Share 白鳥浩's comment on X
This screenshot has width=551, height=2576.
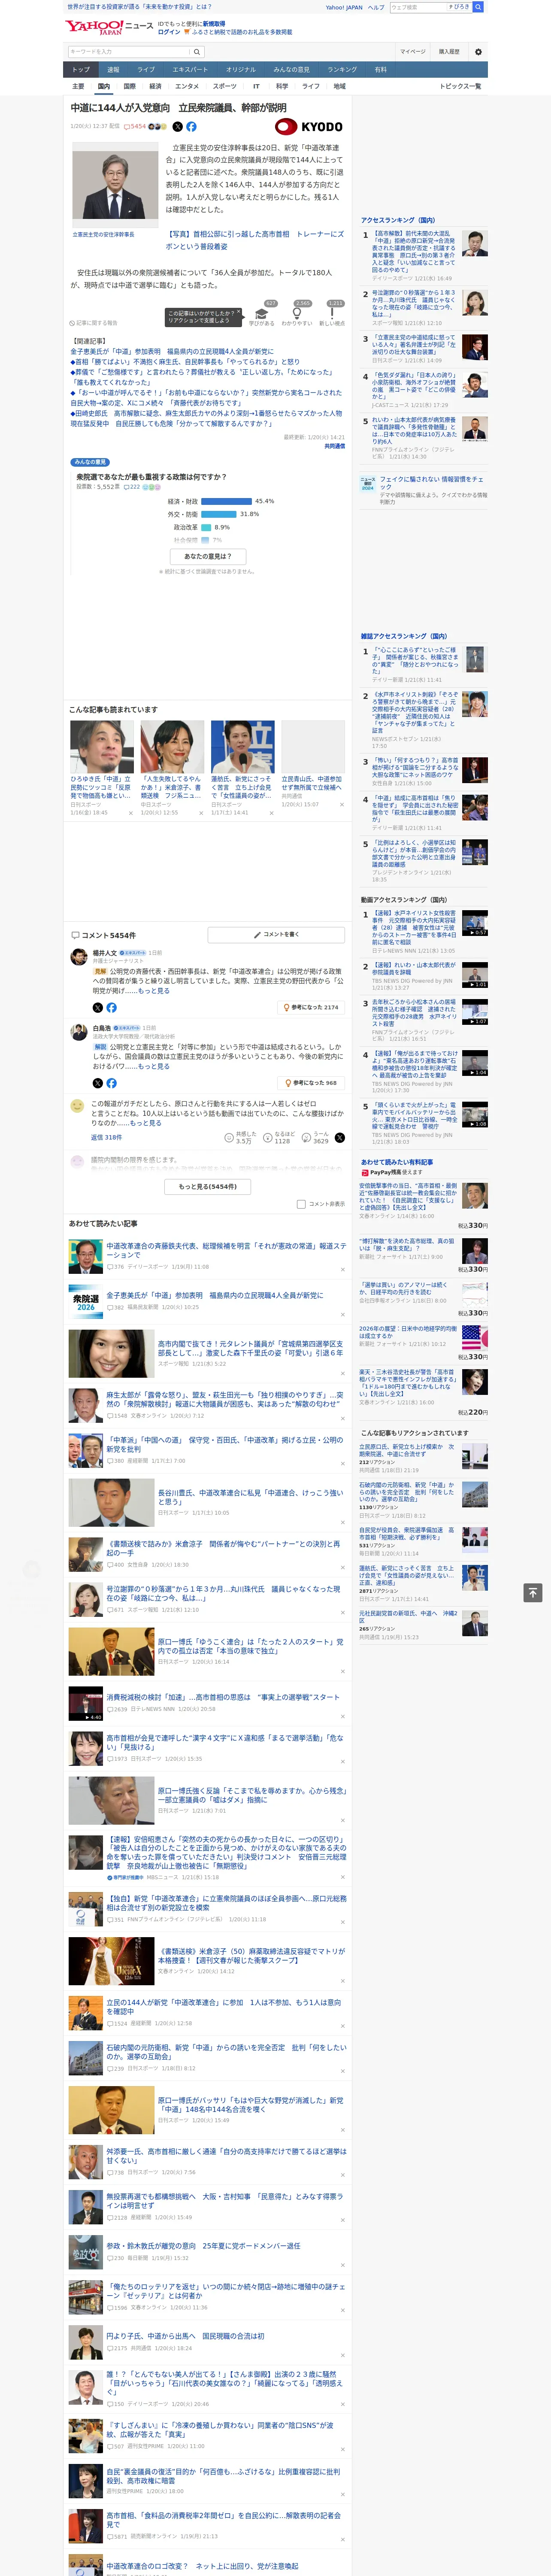(x=97, y=1083)
